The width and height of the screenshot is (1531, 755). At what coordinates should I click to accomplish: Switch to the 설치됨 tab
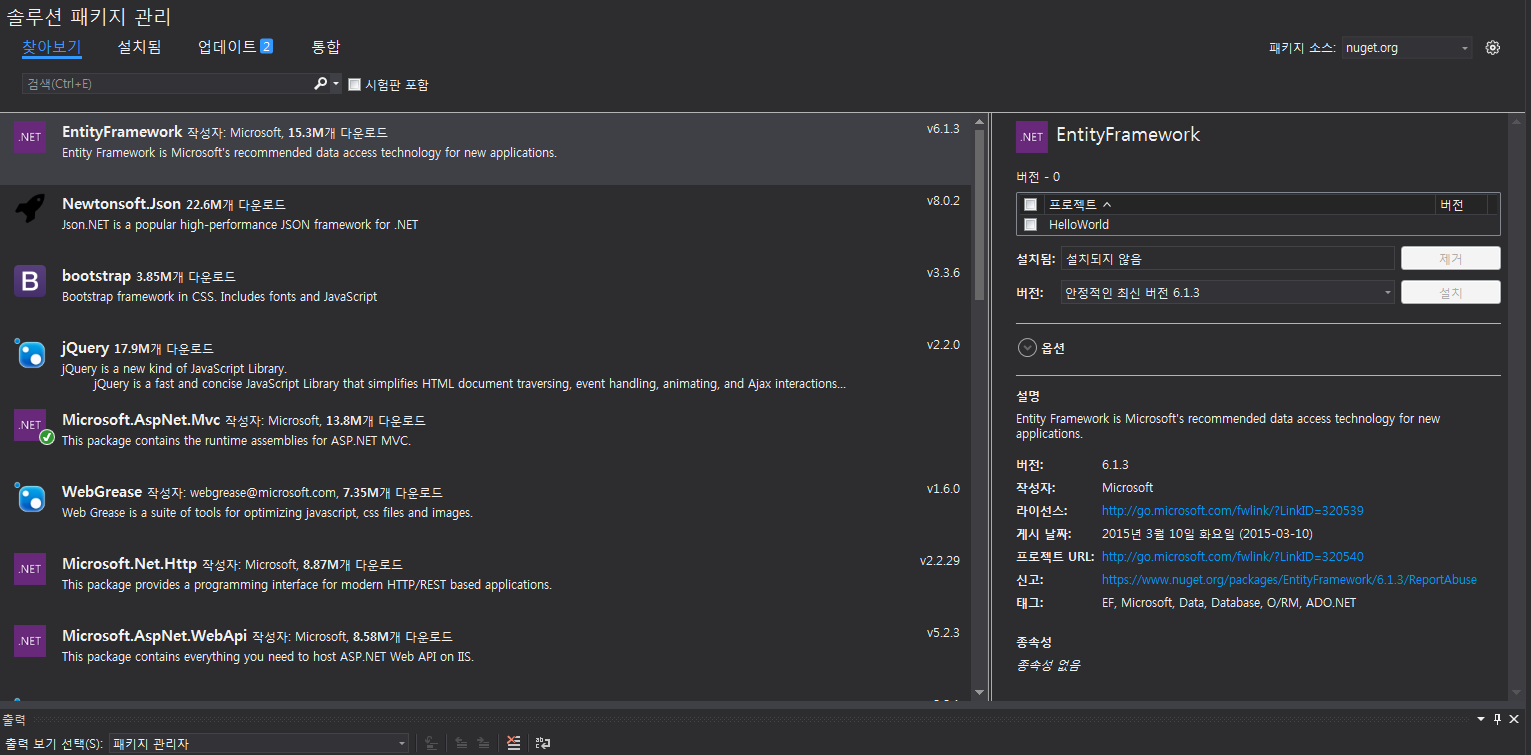point(139,47)
